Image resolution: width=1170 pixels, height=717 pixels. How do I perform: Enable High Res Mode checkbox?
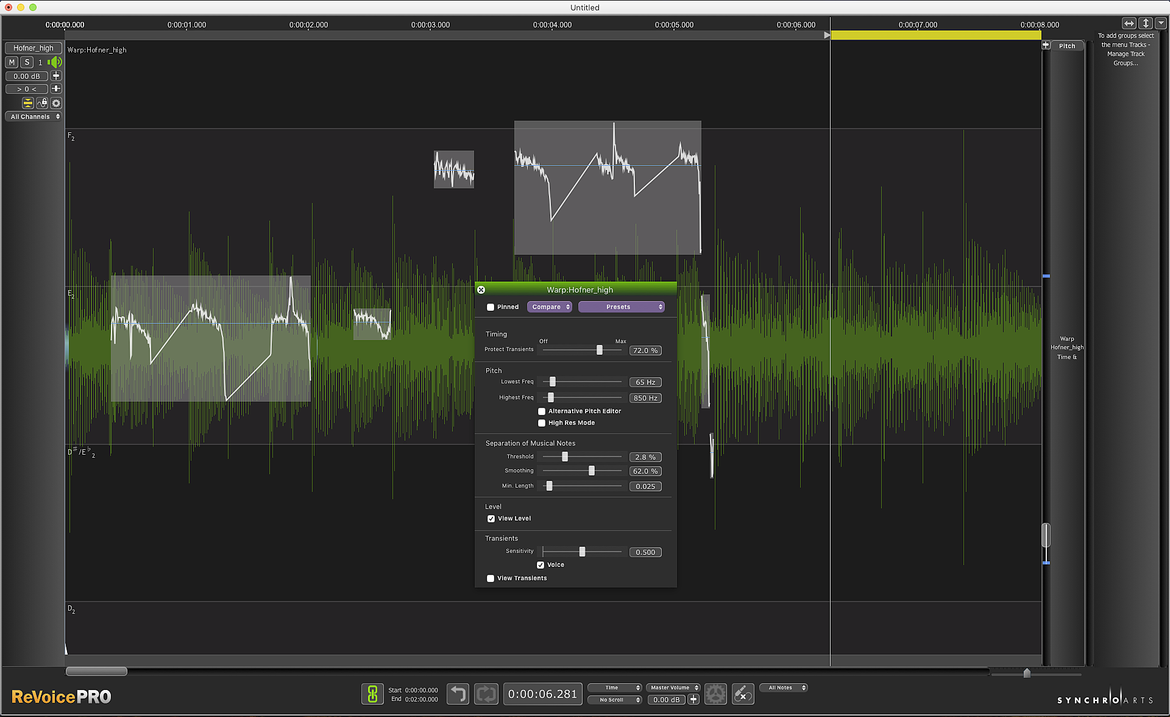coord(542,423)
